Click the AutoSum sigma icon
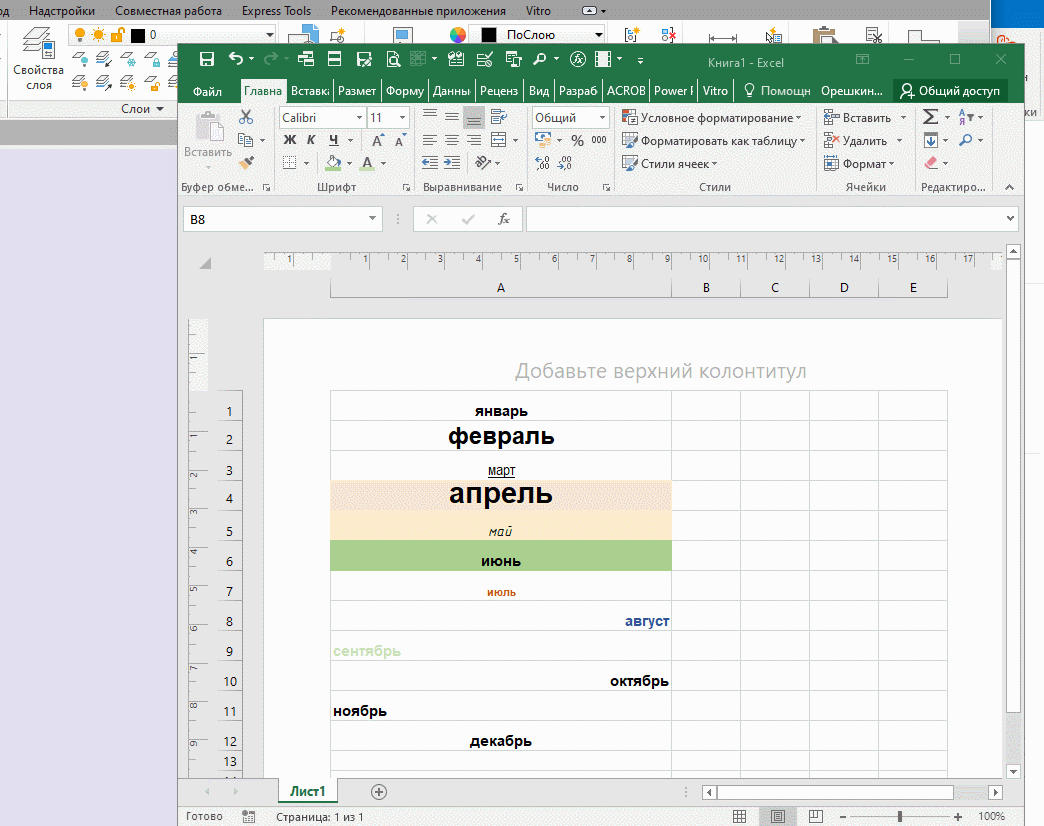 [931, 117]
